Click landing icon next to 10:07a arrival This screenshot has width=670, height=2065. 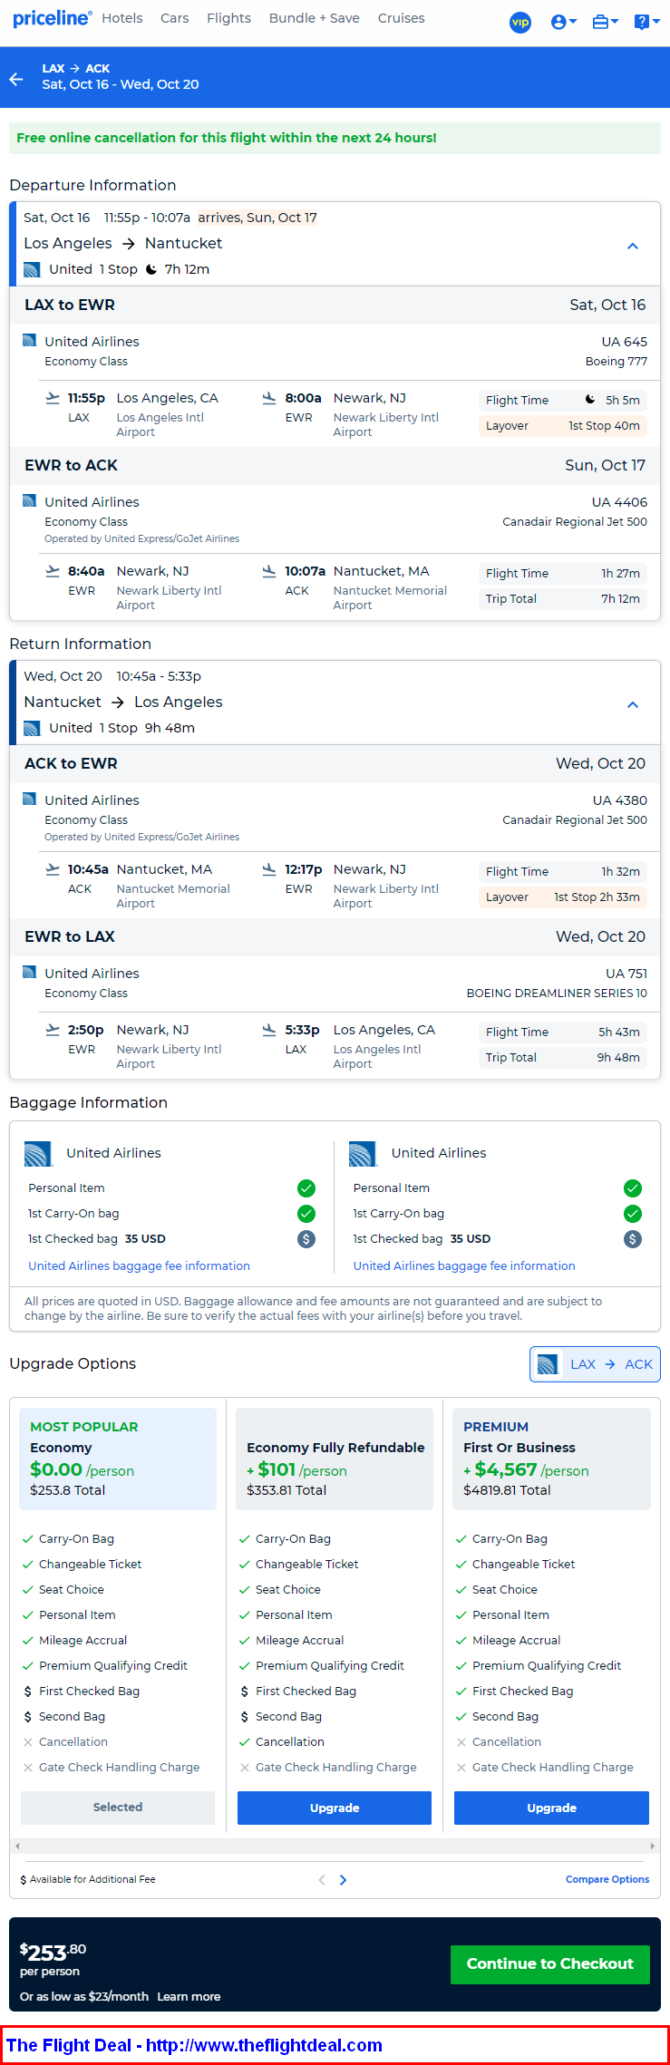[x=269, y=571]
